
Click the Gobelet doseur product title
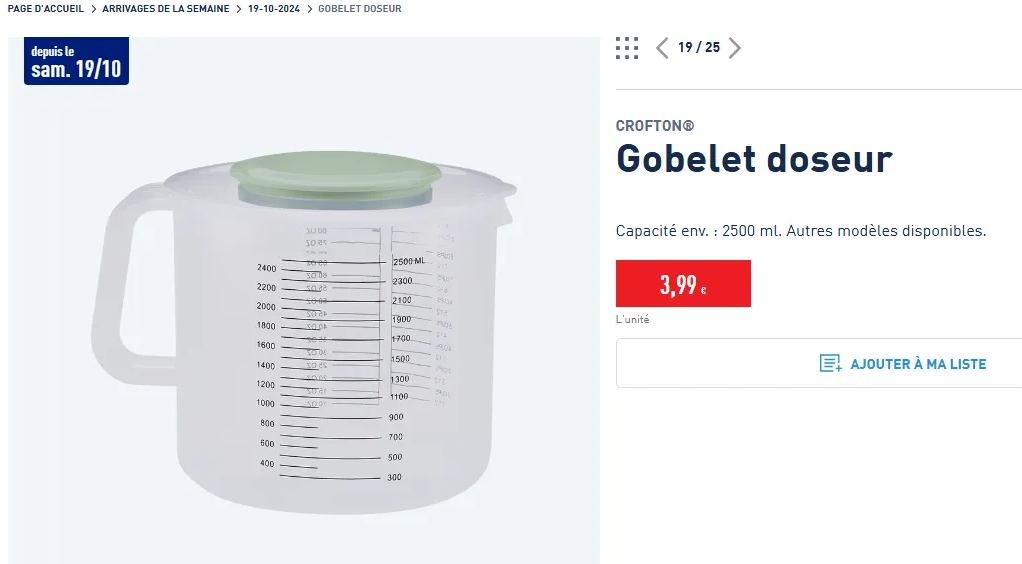click(x=754, y=158)
